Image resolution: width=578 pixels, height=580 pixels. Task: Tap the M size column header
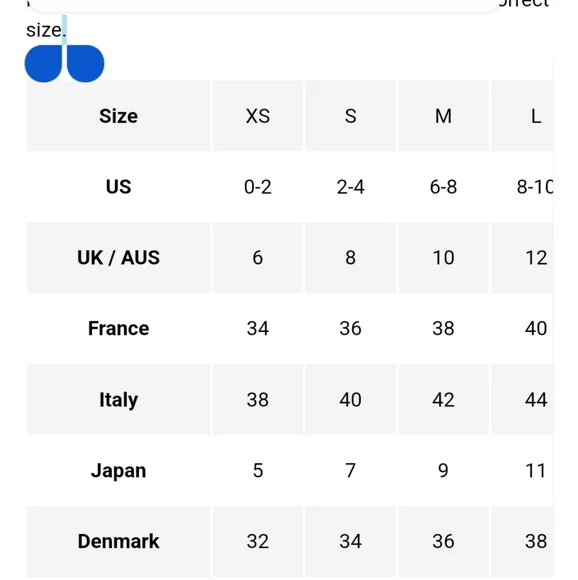[x=443, y=116]
